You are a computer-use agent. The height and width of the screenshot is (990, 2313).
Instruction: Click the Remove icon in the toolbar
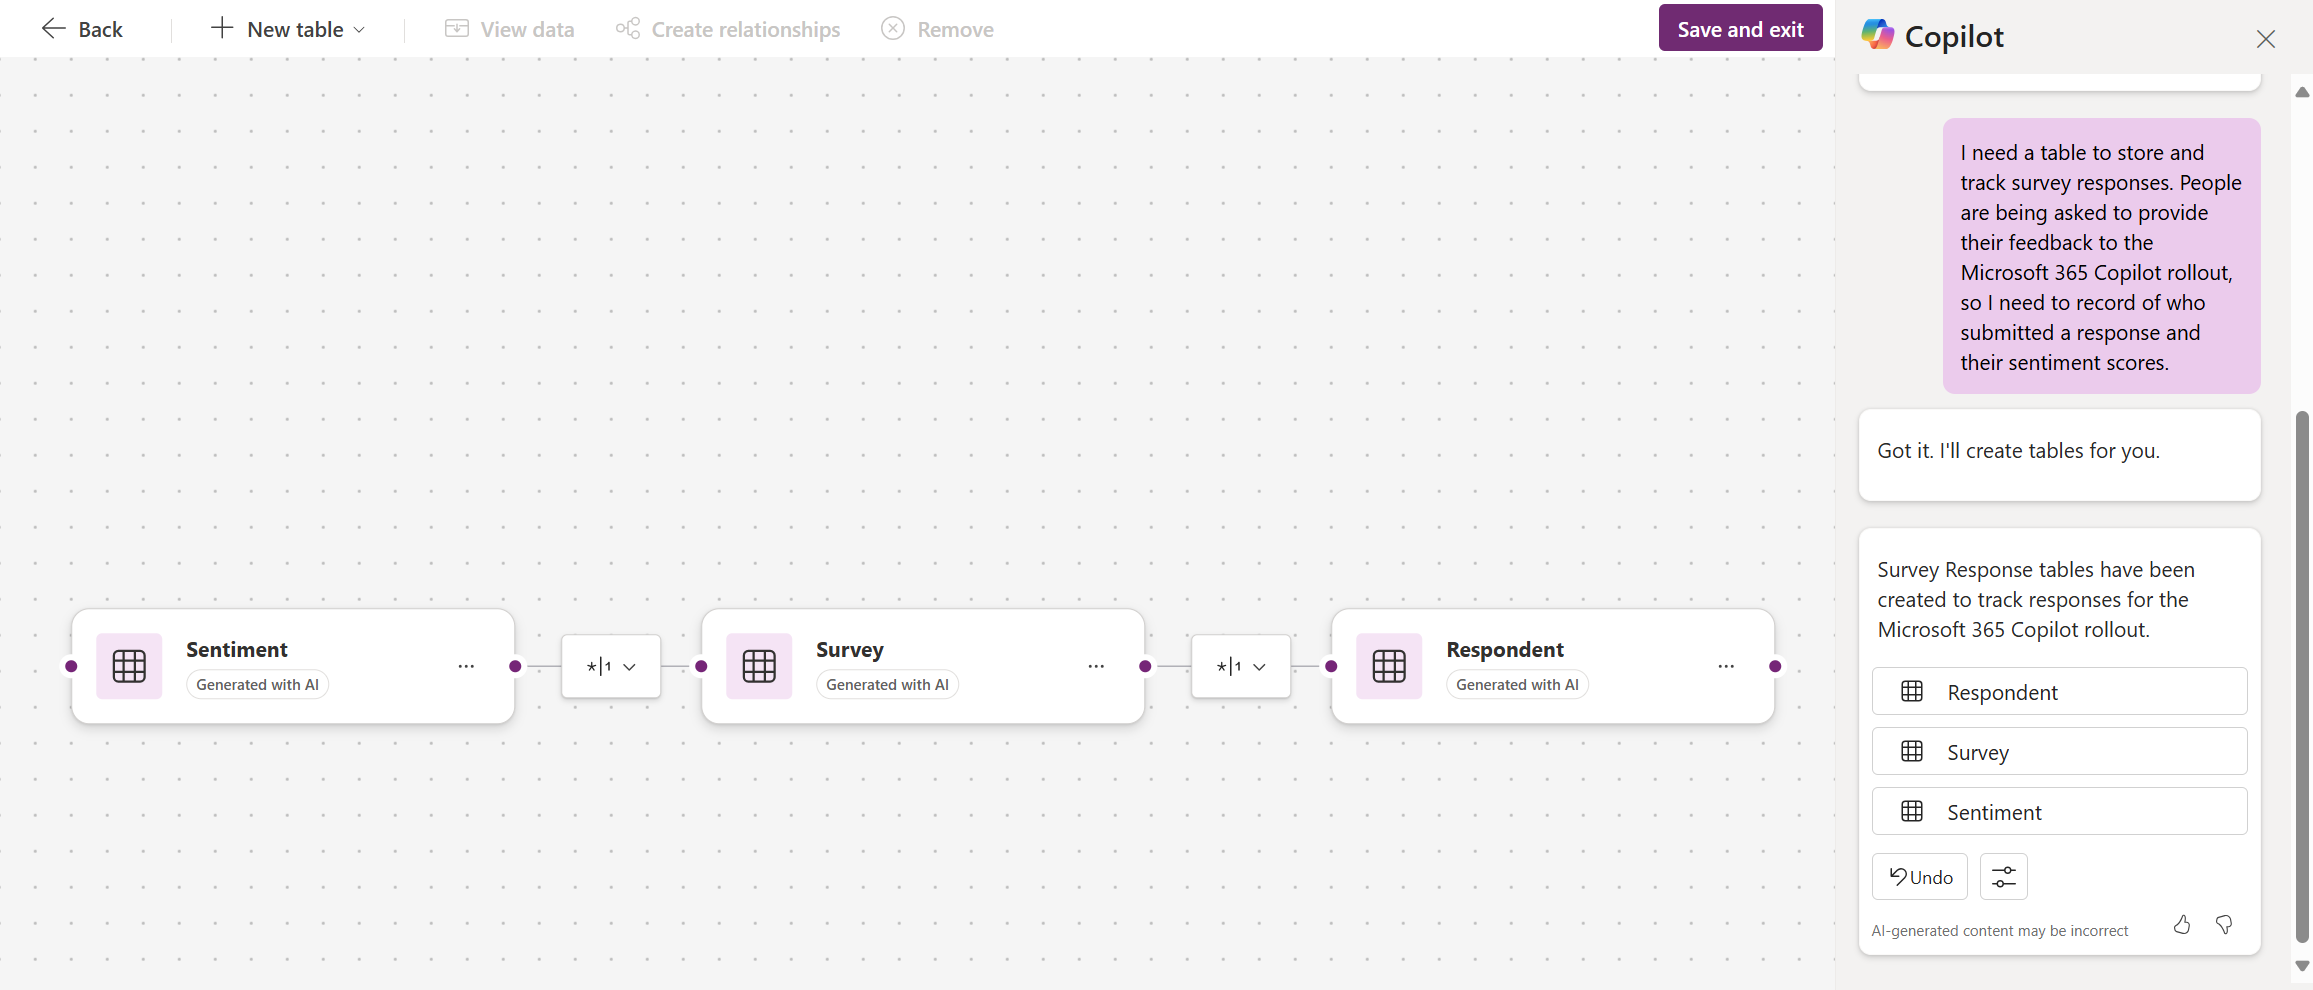coord(892,28)
